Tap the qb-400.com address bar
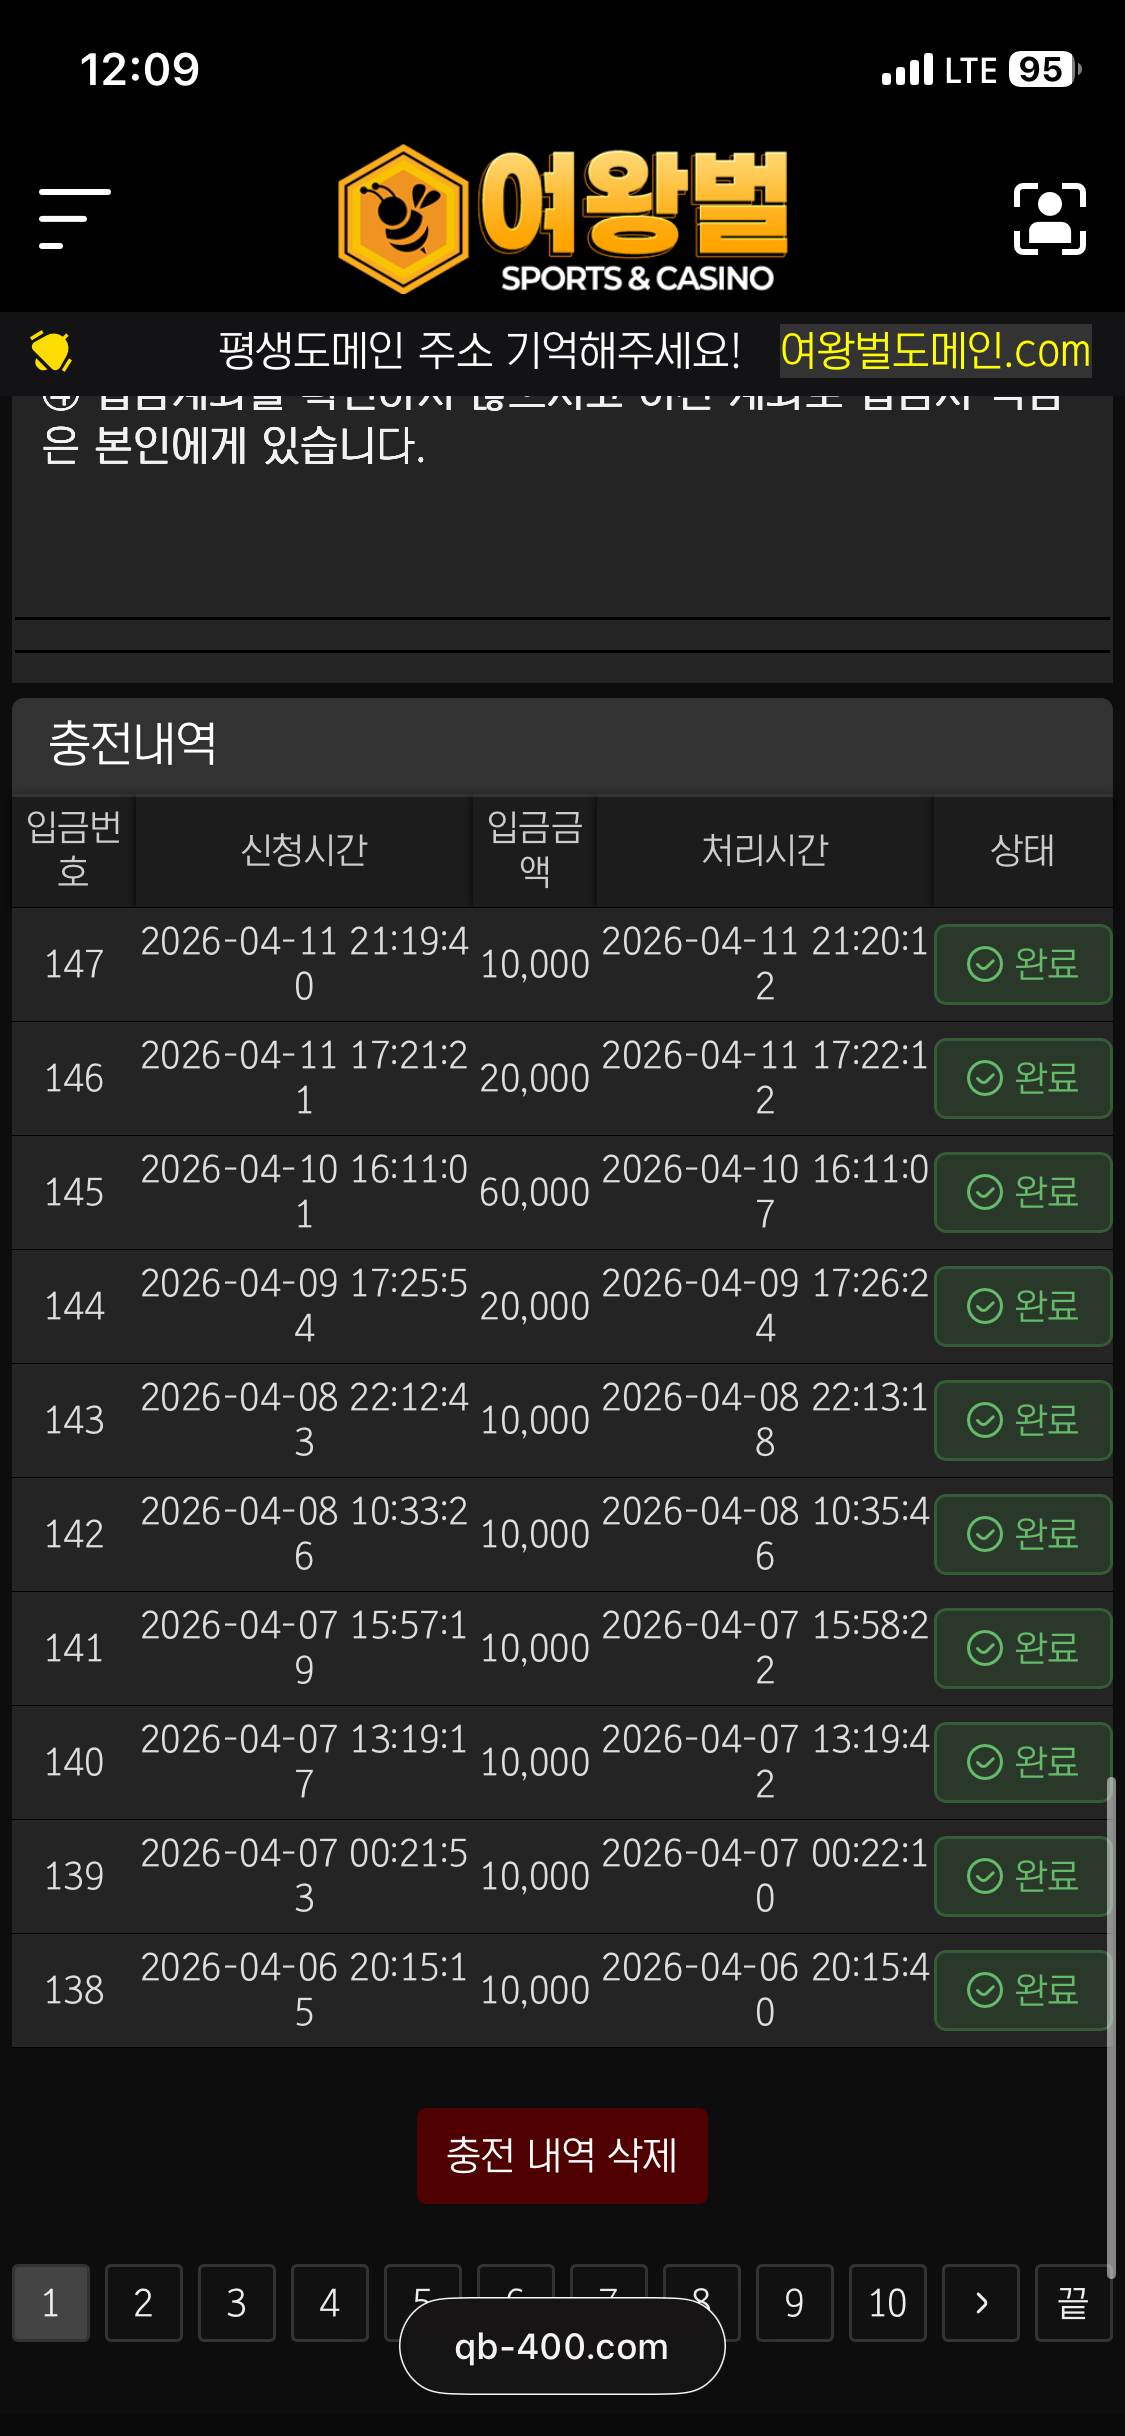Image resolution: width=1125 pixels, height=2436 pixels. tap(562, 2346)
